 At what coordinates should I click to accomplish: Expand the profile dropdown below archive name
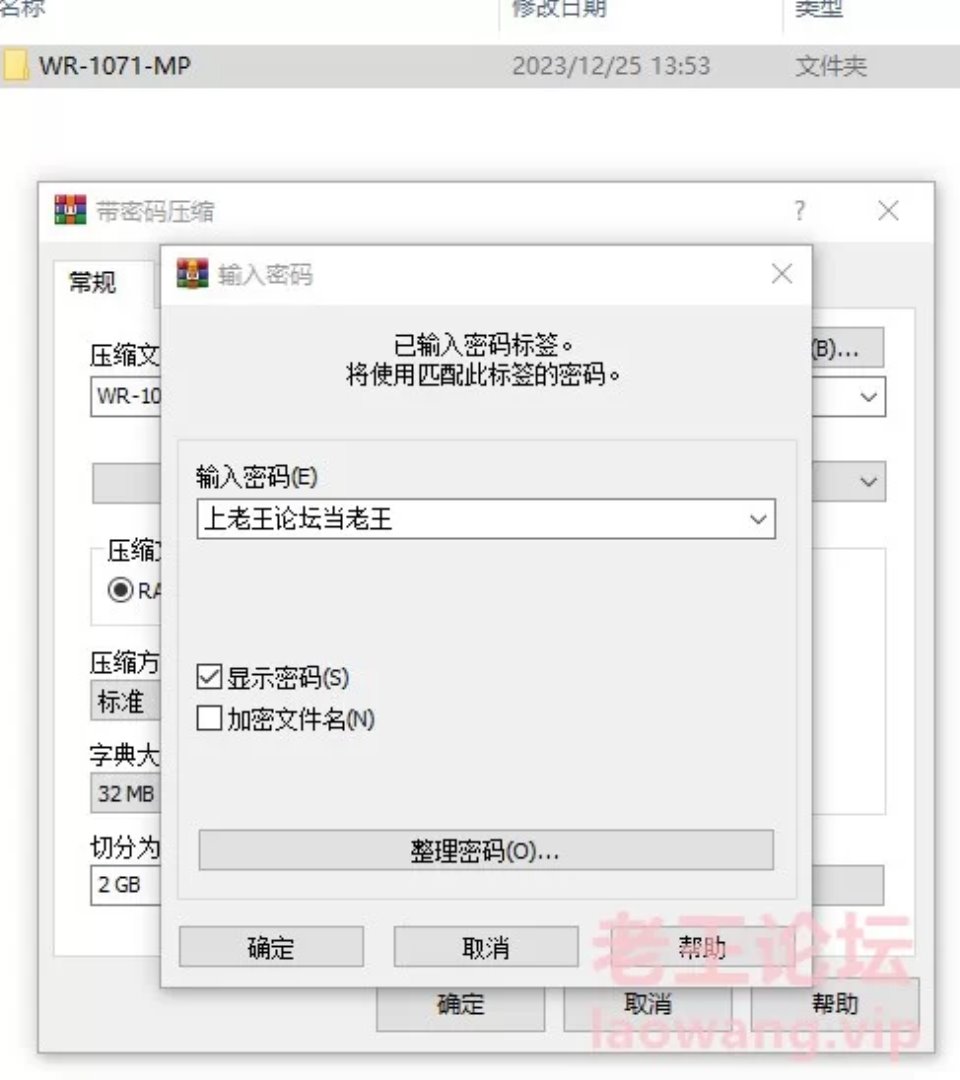click(868, 481)
